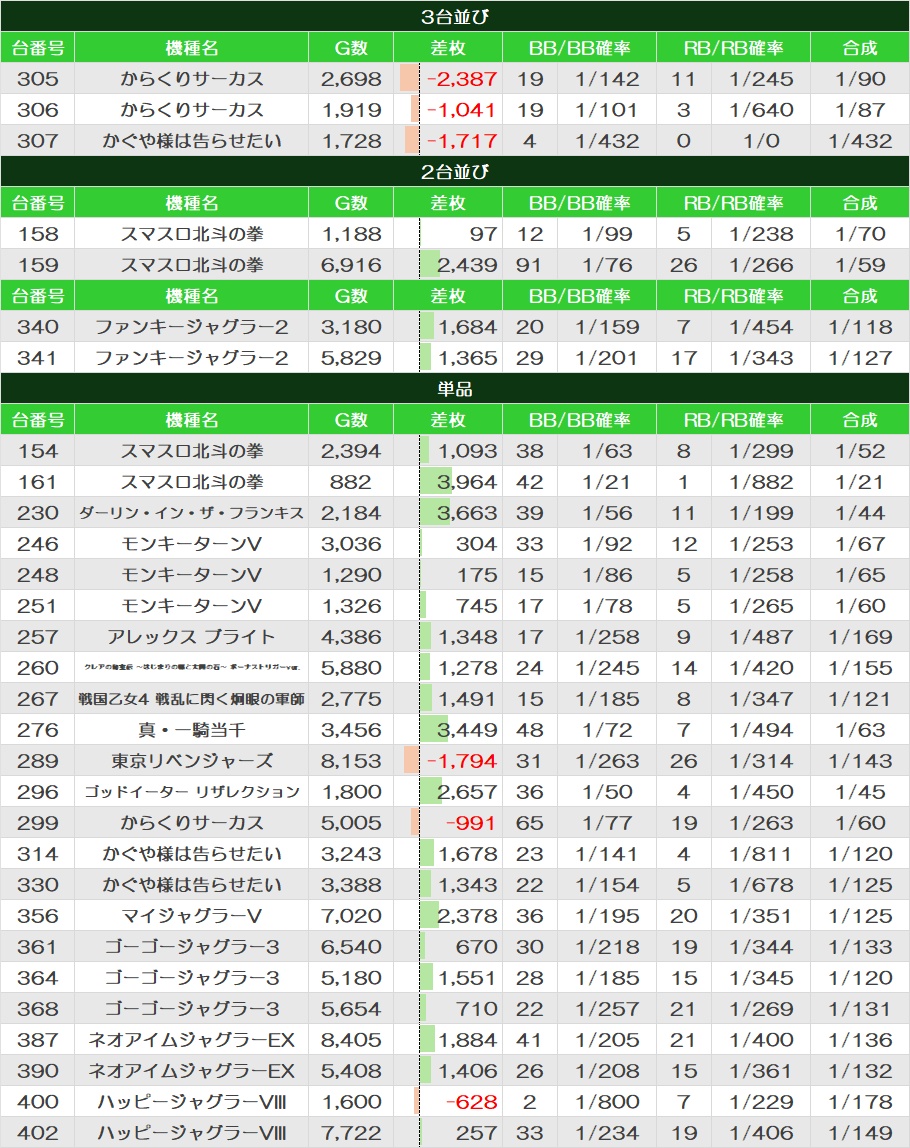This screenshot has height=1148, width=910.
Task: Click the 1/127 combined rate
Action: point(860,357)
